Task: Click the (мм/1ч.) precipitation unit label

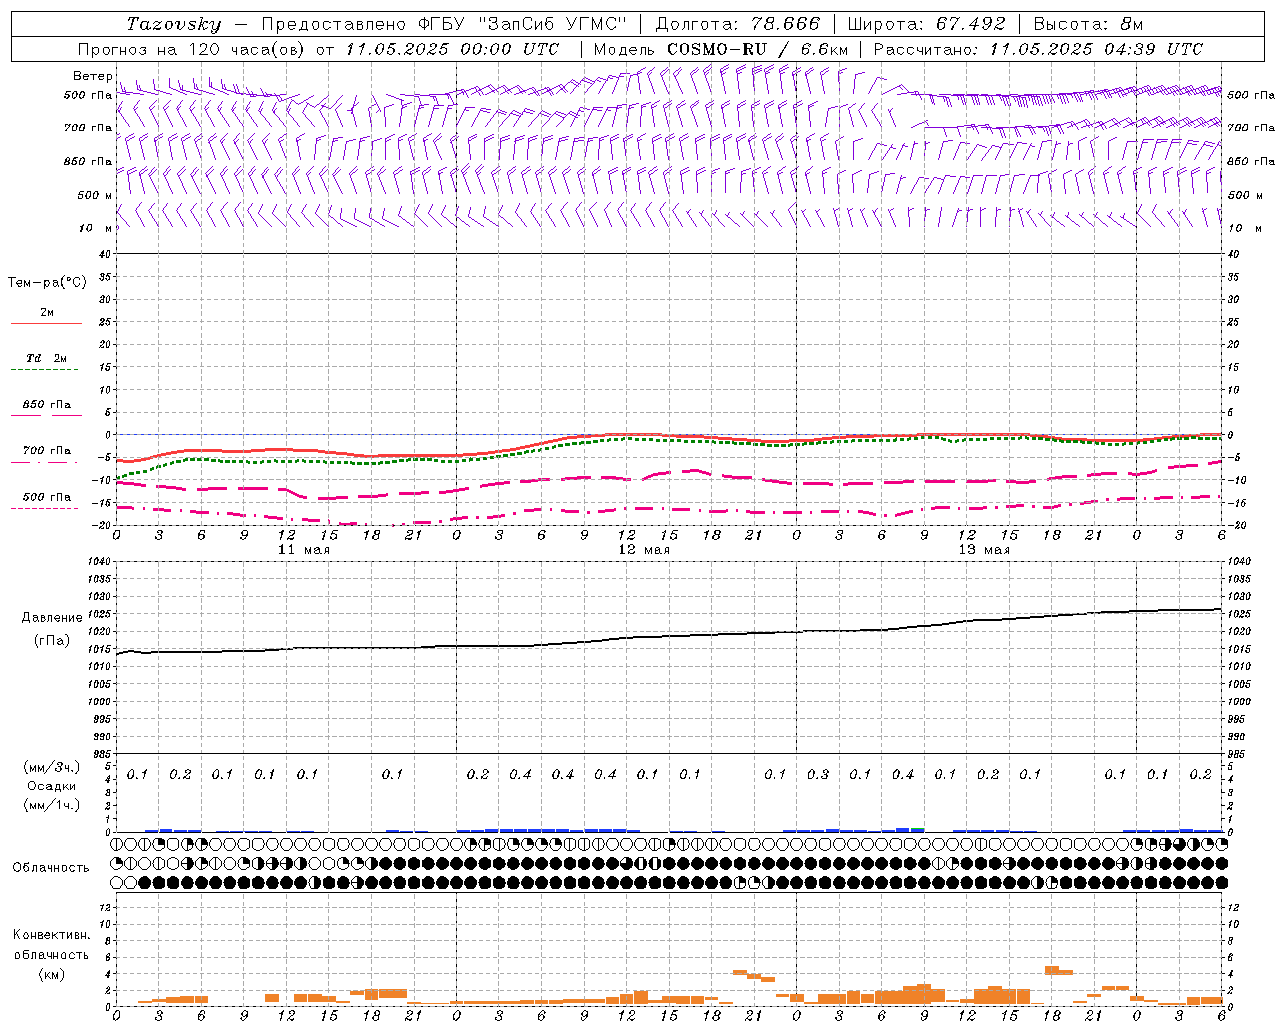Action: pos(51,805)
